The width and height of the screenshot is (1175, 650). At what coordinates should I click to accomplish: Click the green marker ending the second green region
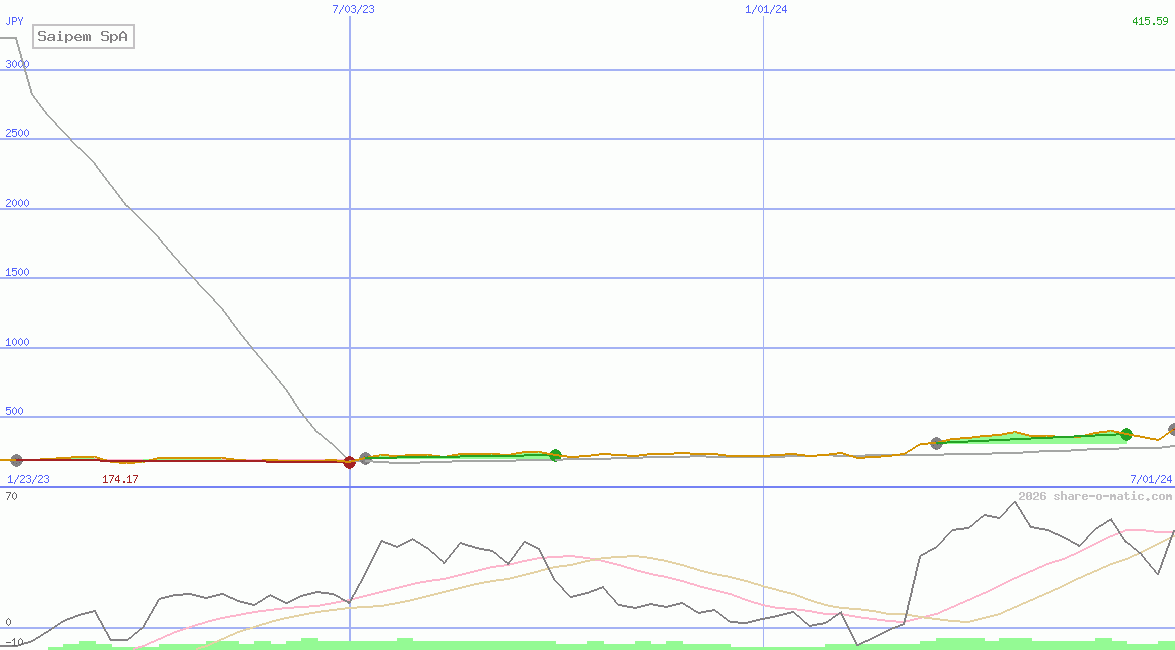pos(1126,434)
